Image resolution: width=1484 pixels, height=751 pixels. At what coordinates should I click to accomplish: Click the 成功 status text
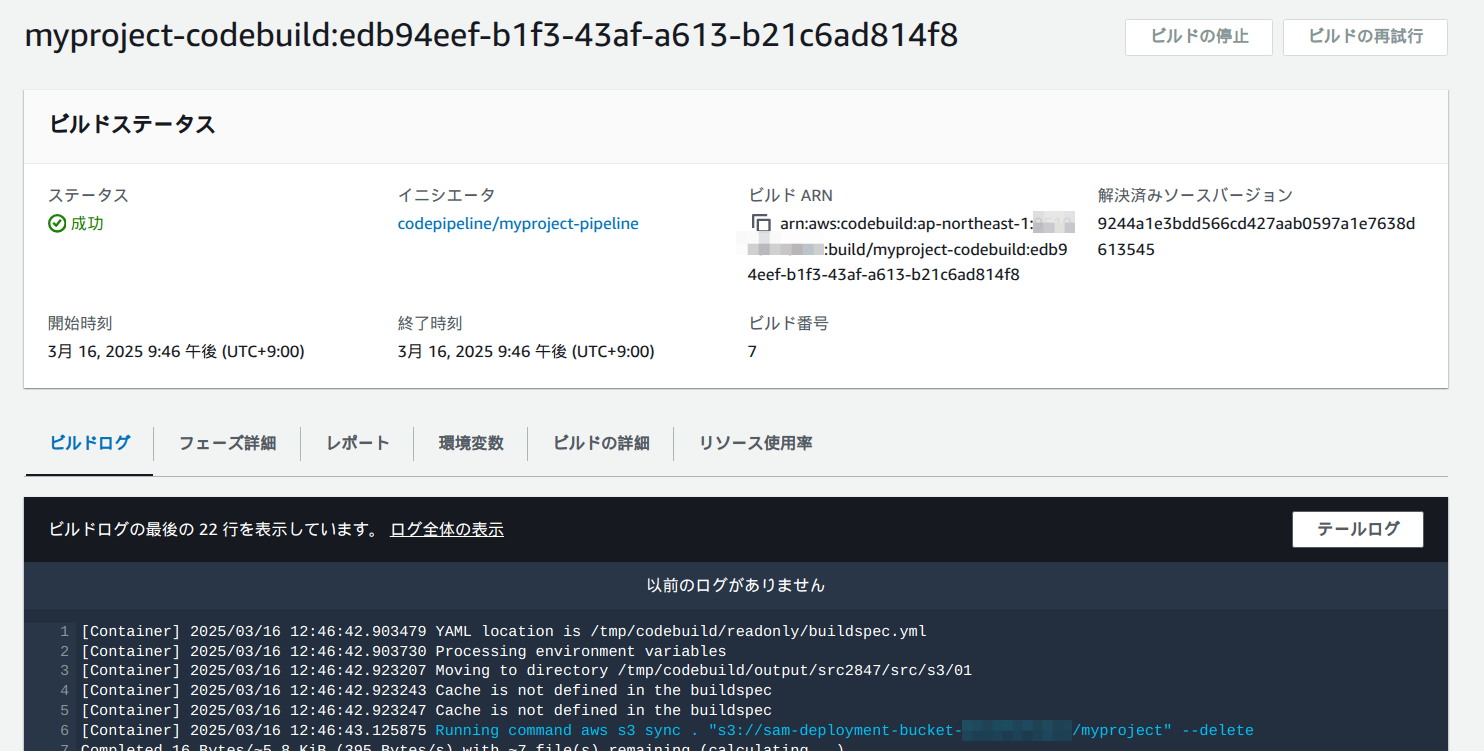pyautogui.click(x=87, y=224)
